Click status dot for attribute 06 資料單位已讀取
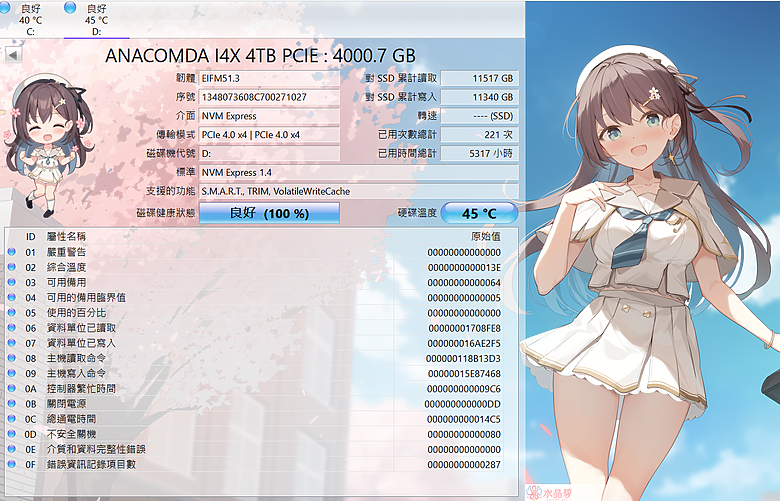This screenshot has height=501, width=780. coord(11,328)
